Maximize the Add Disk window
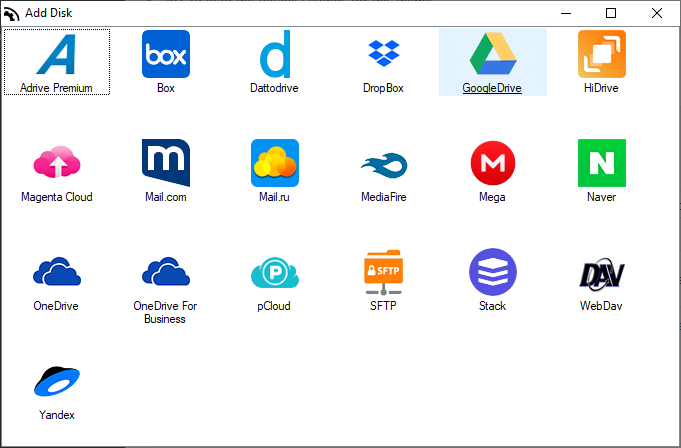The image size is (681, 448). pos(611,13)
